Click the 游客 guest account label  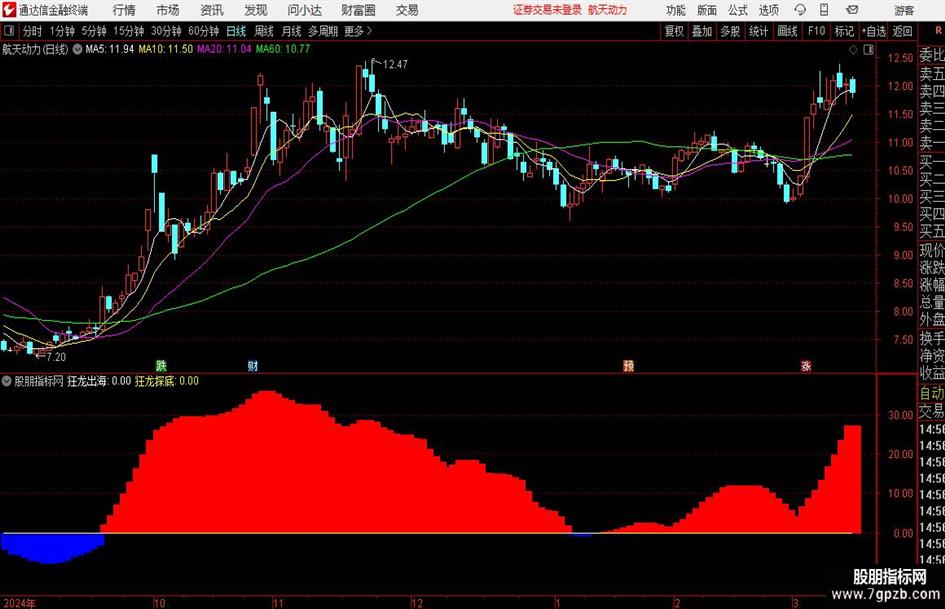click(x=904, y=10)
